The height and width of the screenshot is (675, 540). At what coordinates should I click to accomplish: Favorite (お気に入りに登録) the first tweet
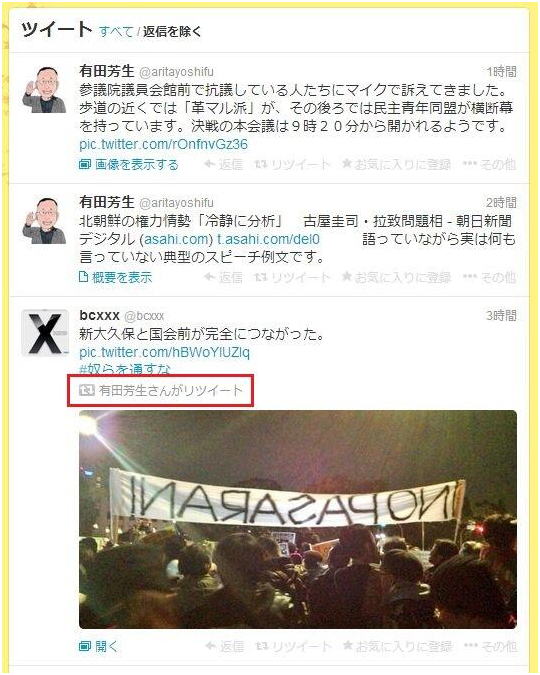point(397,164)
